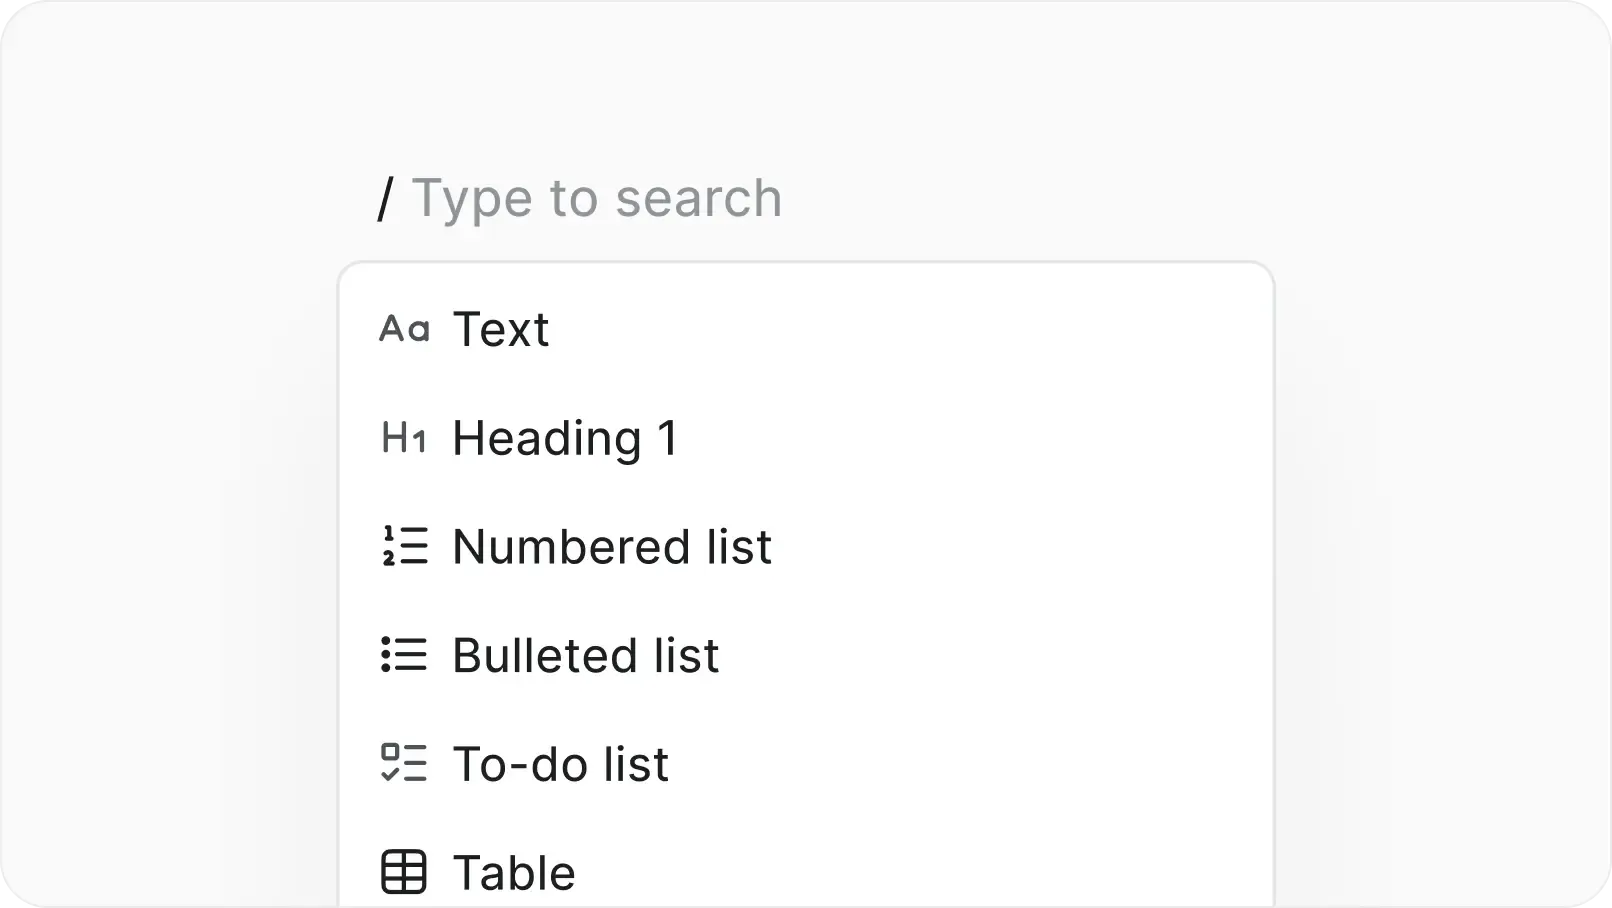Click the numbered list icon
1612x908 pixels.
pos(406,547)
